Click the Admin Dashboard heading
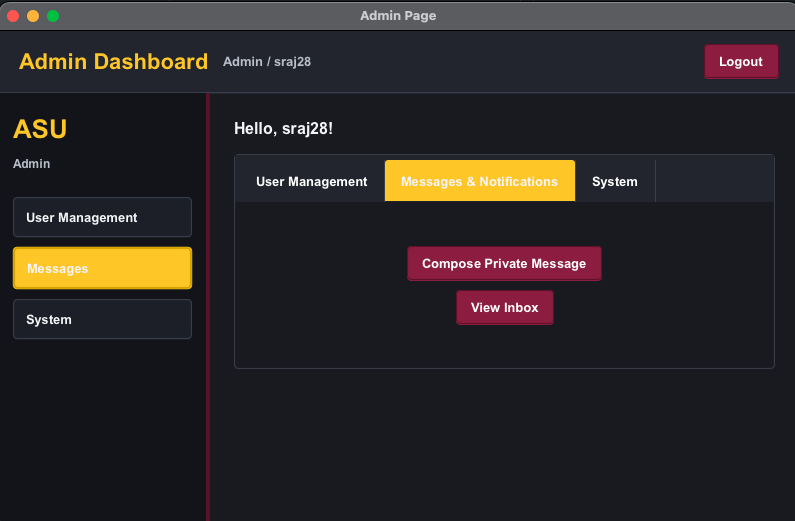Viewport: 795px width, 521px height. pyautogui.click(x=114, y=61)
